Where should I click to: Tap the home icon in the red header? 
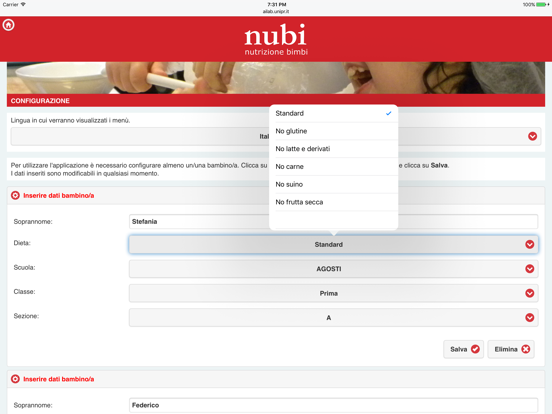pos(8,25)
